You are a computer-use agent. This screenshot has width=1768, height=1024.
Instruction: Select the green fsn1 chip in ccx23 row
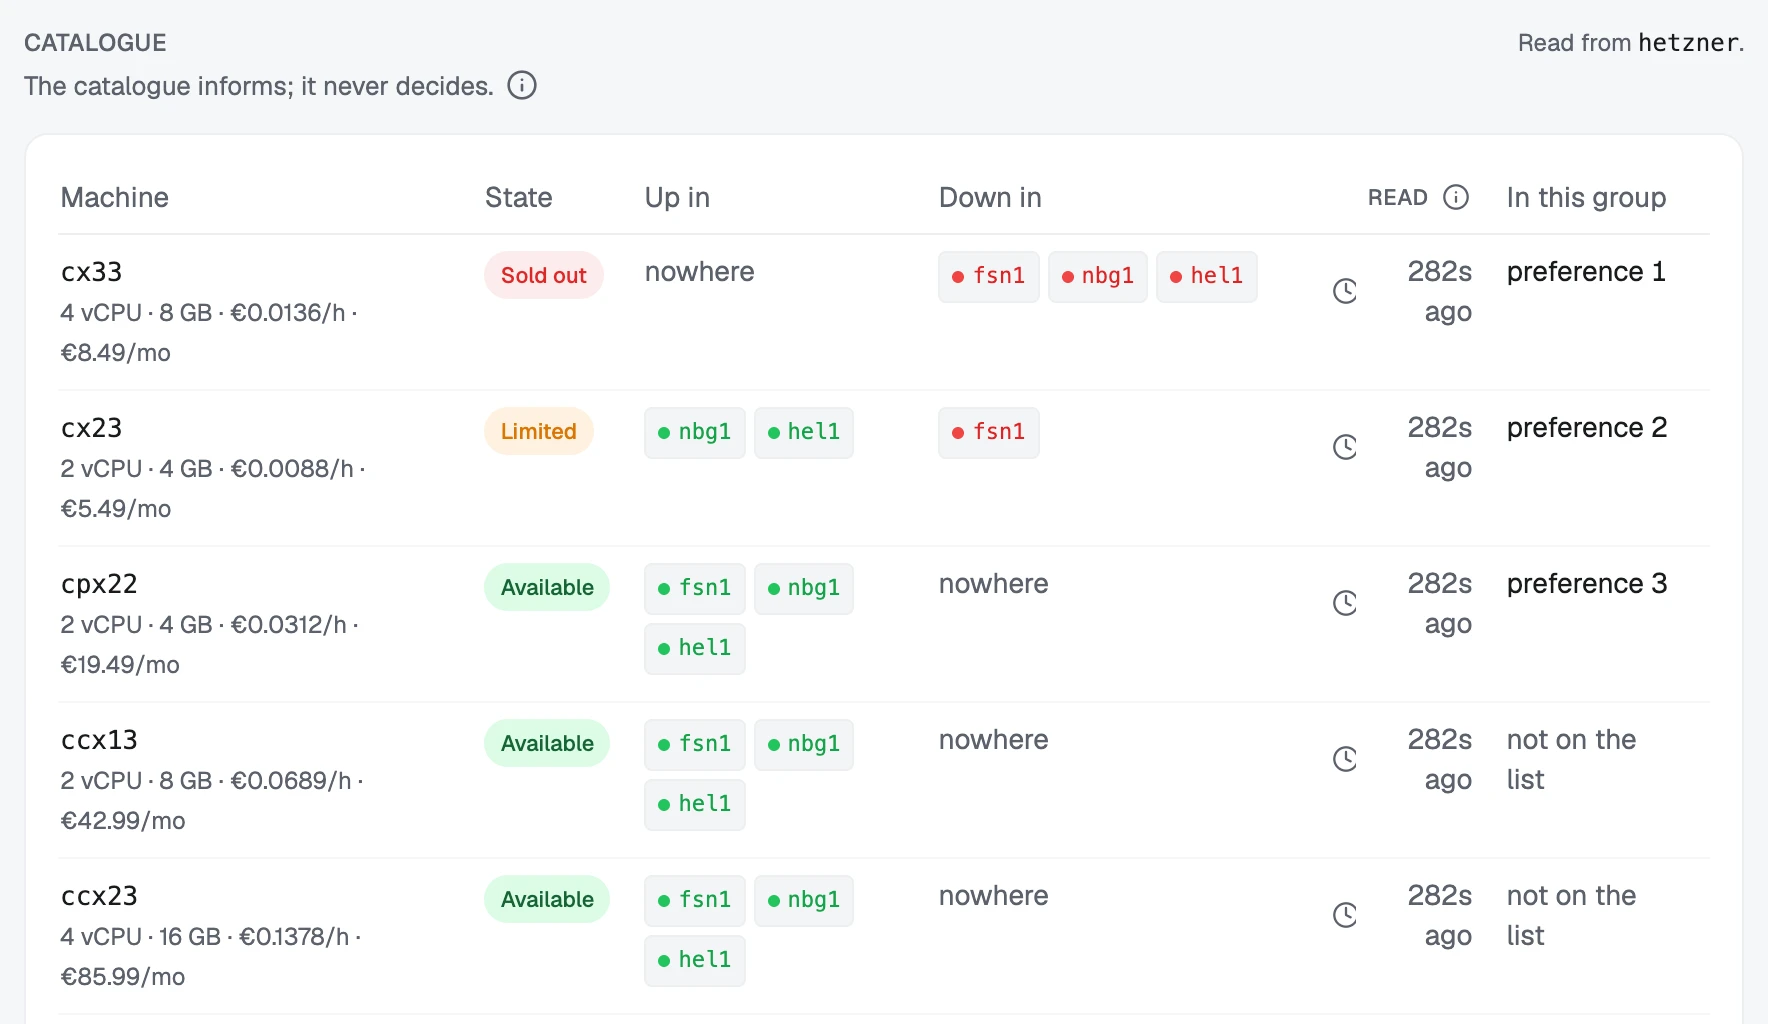point(695,900)
